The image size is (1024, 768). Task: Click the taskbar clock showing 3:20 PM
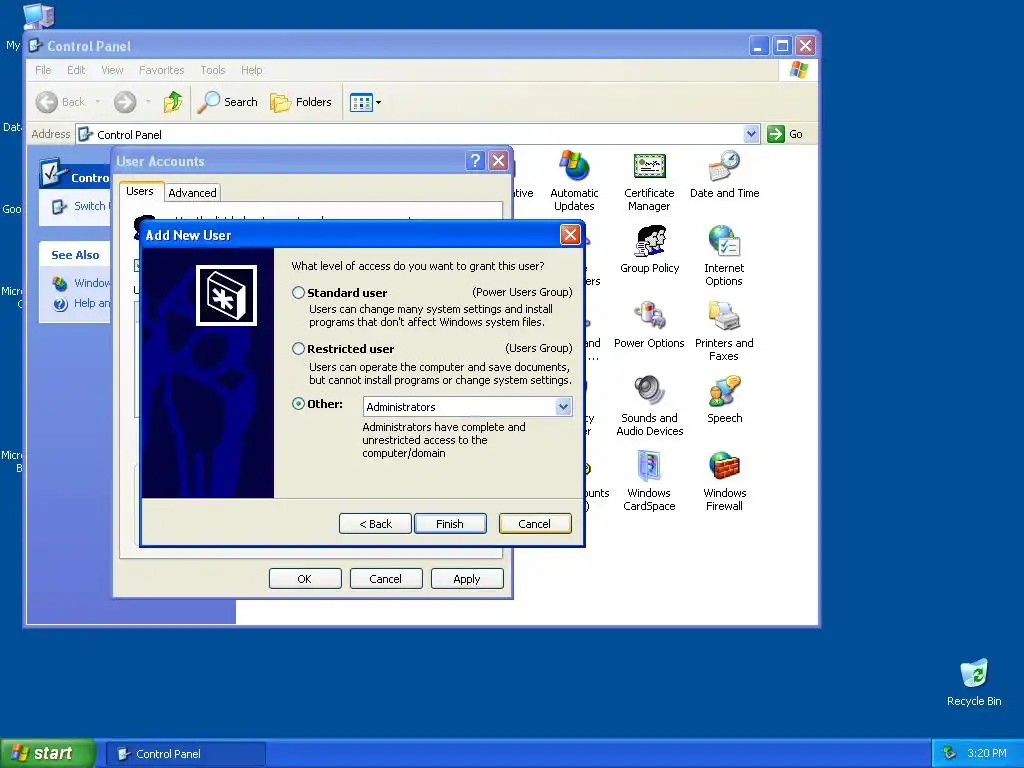coord(987,753)
